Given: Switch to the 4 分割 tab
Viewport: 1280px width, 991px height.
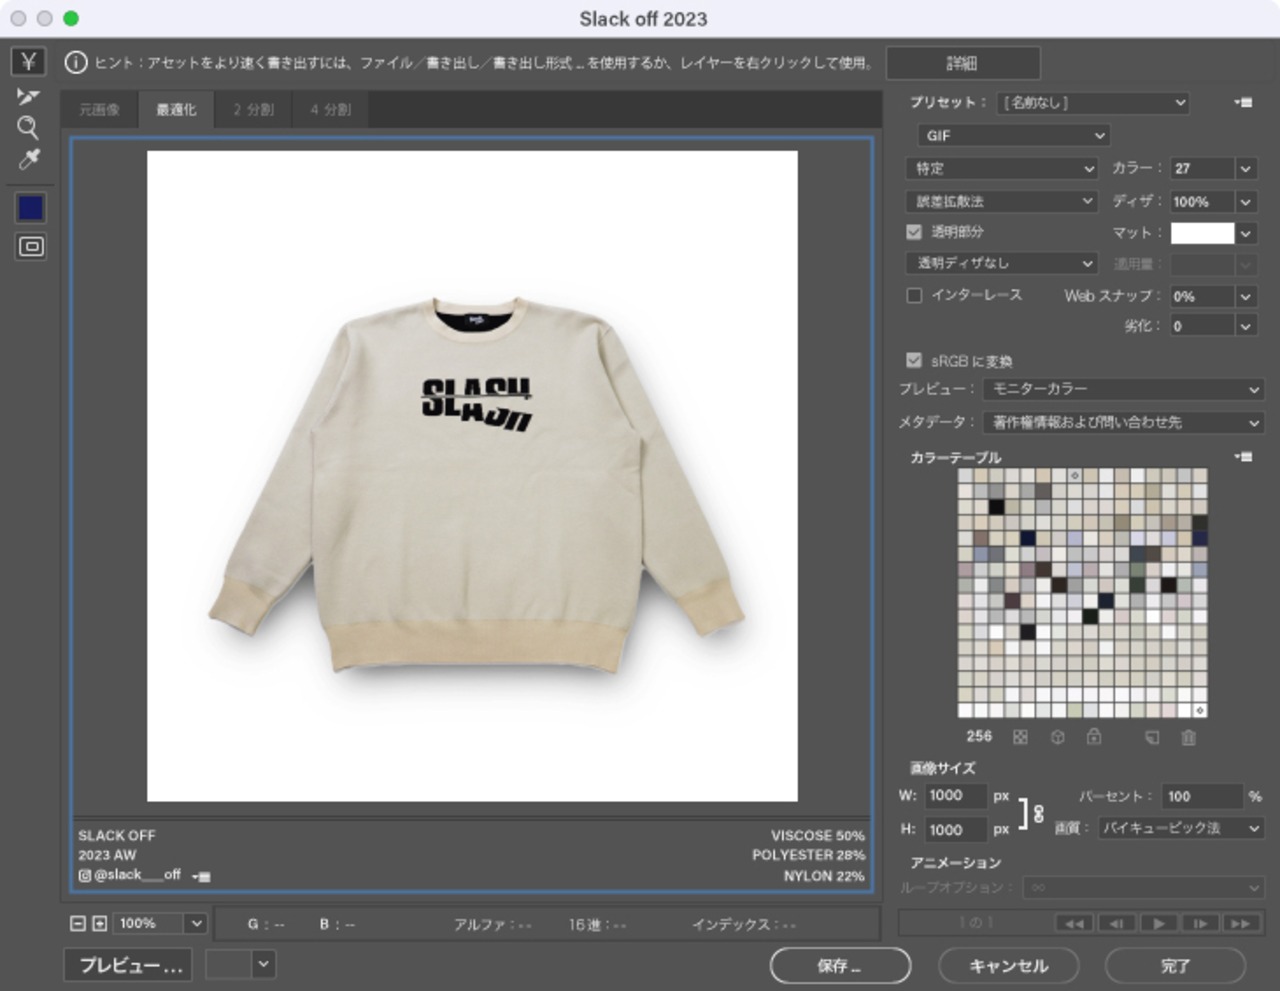Looking at the screenshot, I should coord(330,110).
